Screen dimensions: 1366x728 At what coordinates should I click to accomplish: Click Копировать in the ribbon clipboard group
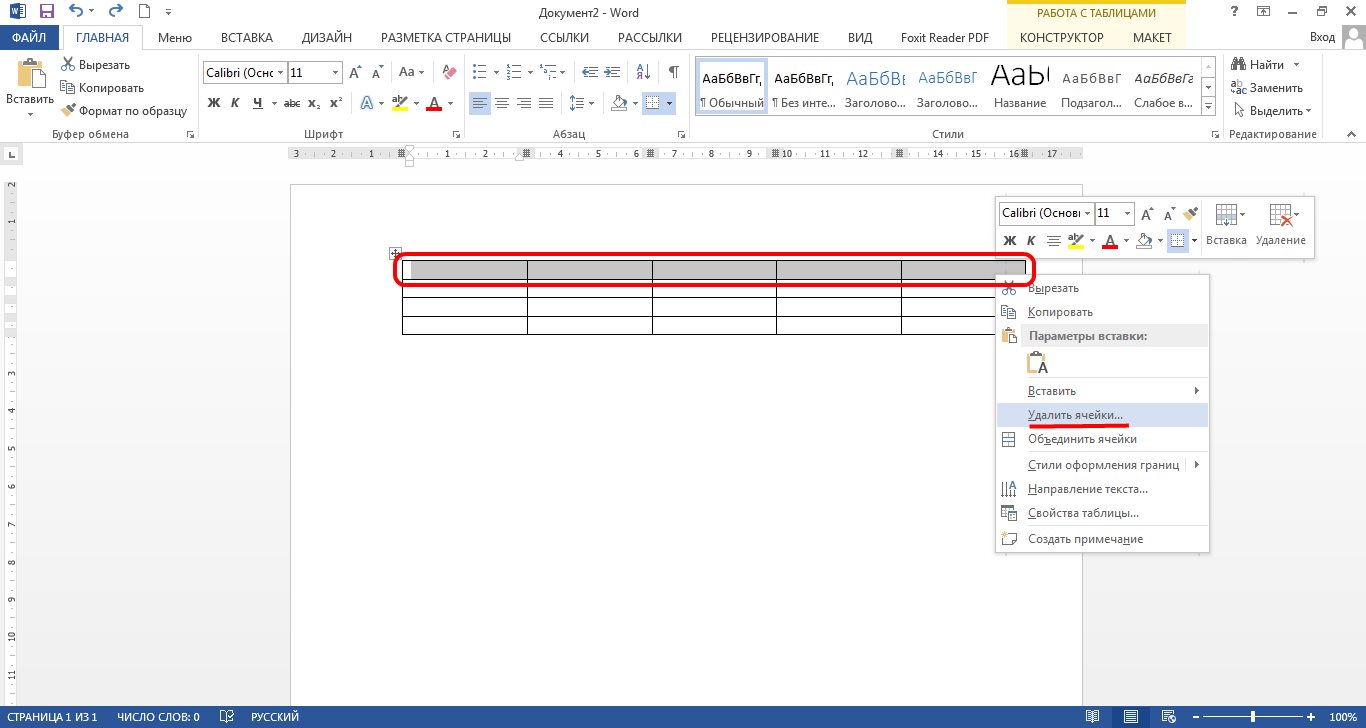(x=102, y=88)
